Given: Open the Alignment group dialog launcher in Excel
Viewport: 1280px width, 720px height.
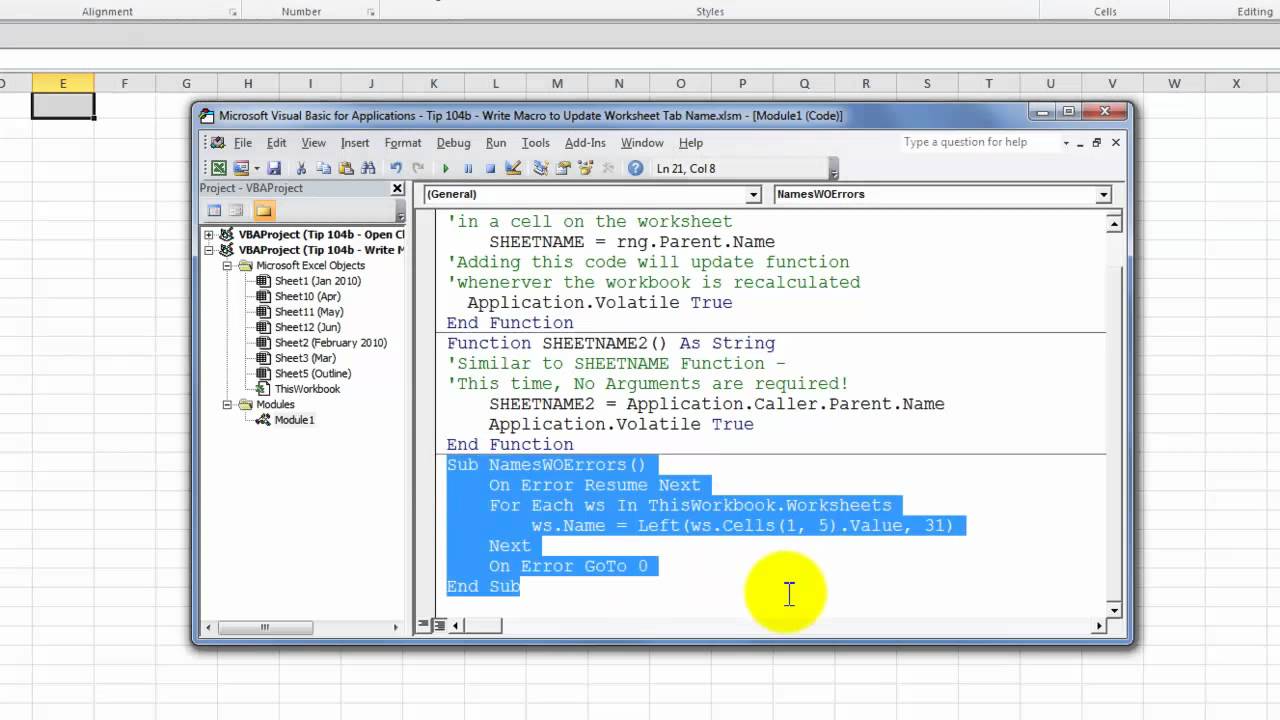Looking at the screenshot, I should tap(233, 13).
